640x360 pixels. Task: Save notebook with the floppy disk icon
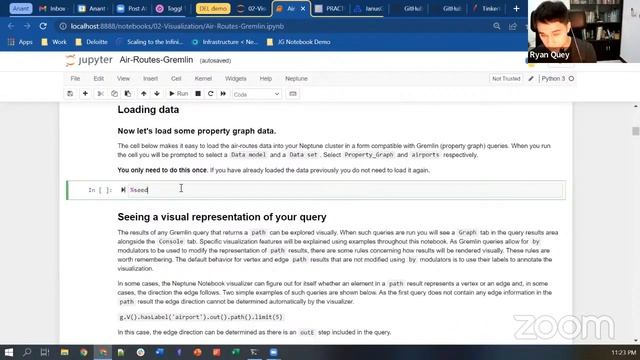tap(70, 94)
